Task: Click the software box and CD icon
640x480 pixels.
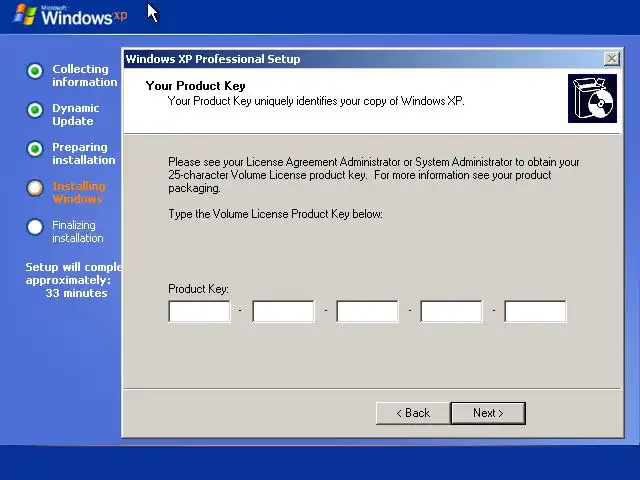Action: (x=592, y=98)
